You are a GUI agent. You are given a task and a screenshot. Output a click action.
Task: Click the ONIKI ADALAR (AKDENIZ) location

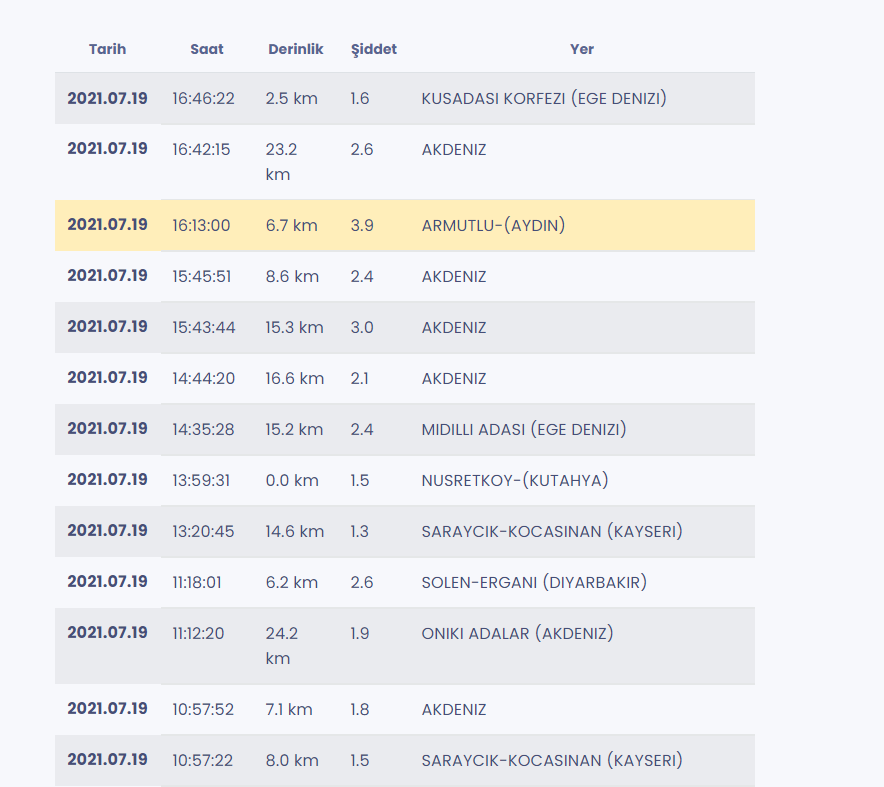click(517, 633)
